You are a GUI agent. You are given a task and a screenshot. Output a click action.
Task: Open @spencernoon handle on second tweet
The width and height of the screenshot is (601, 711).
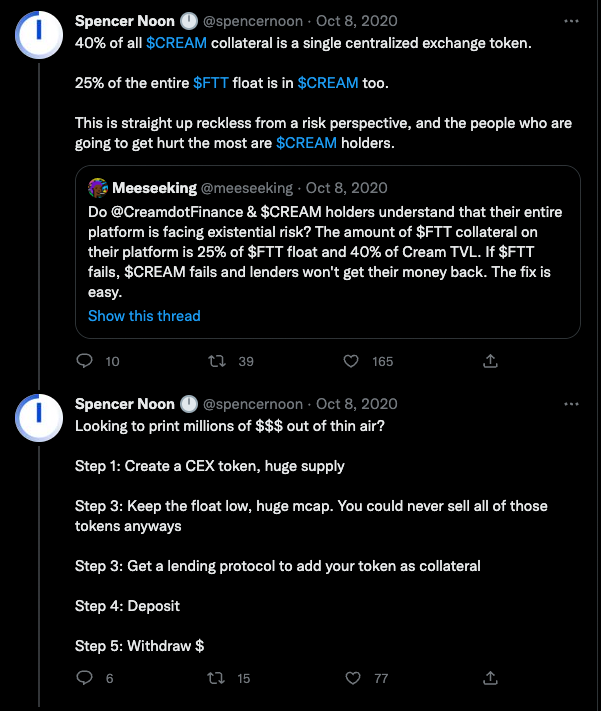pos(253,404)
